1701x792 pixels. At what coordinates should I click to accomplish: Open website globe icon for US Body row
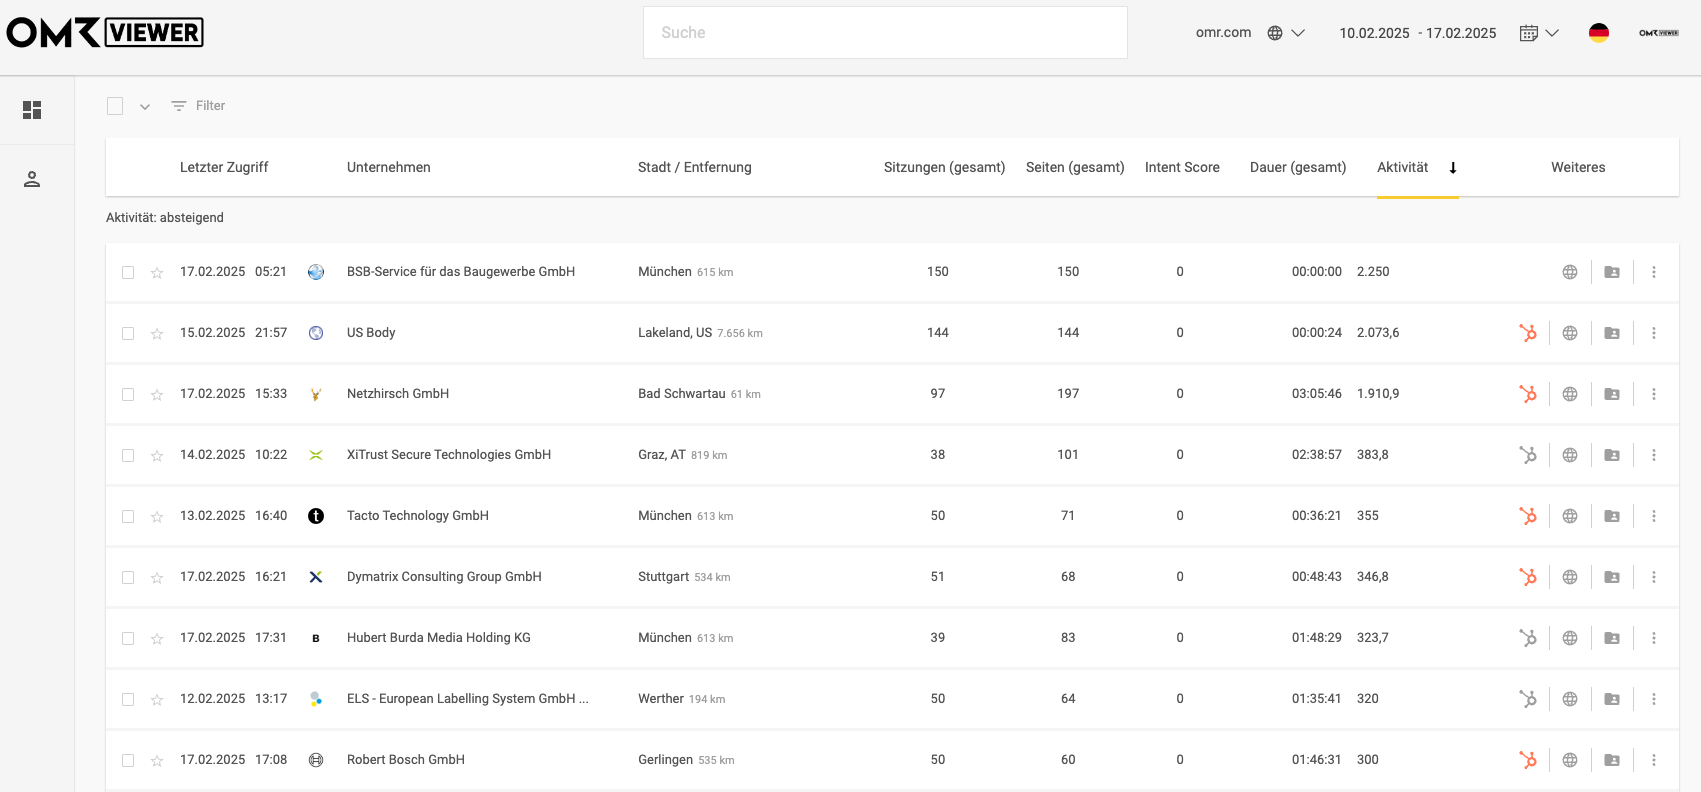pyautogui.click(x=1570, y=333)
